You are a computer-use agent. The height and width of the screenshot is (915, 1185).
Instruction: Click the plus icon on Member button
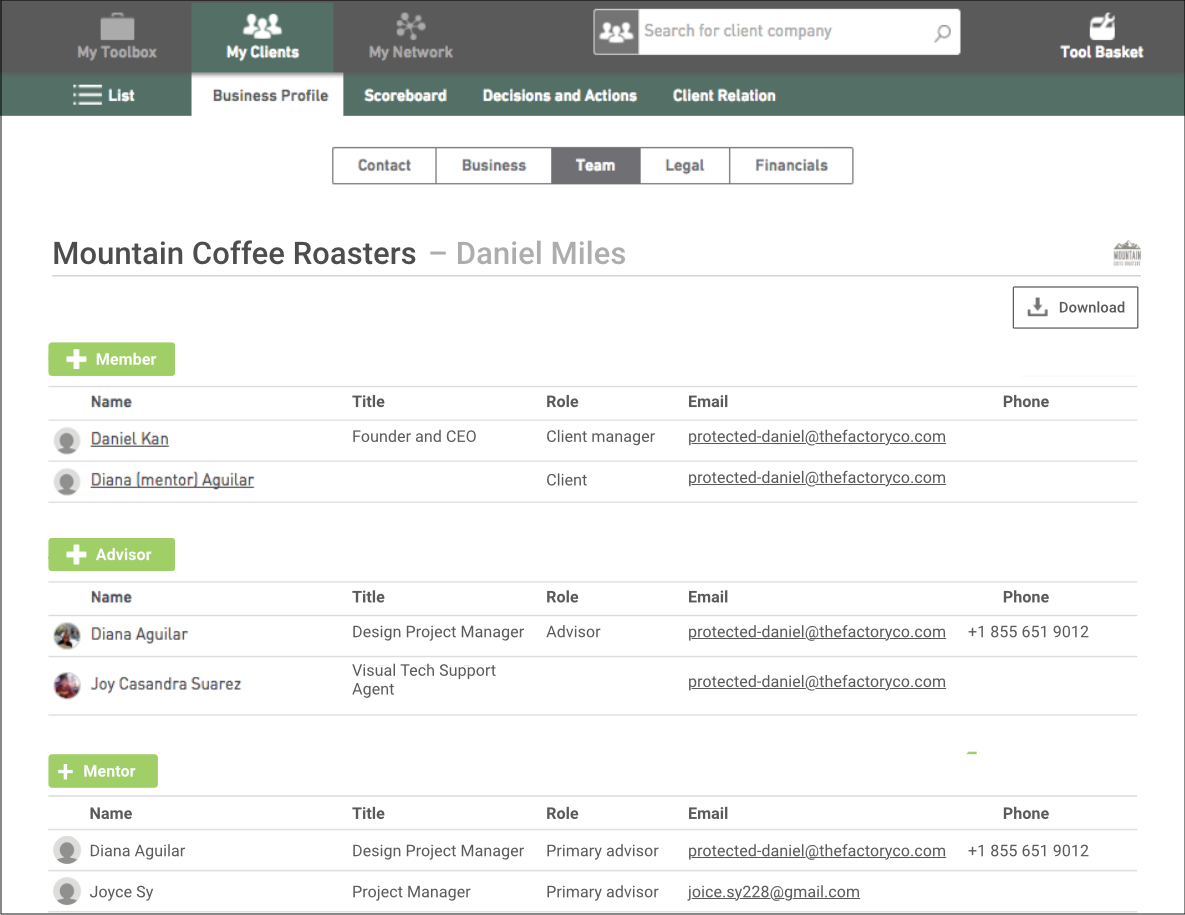[x=76, y=359]
